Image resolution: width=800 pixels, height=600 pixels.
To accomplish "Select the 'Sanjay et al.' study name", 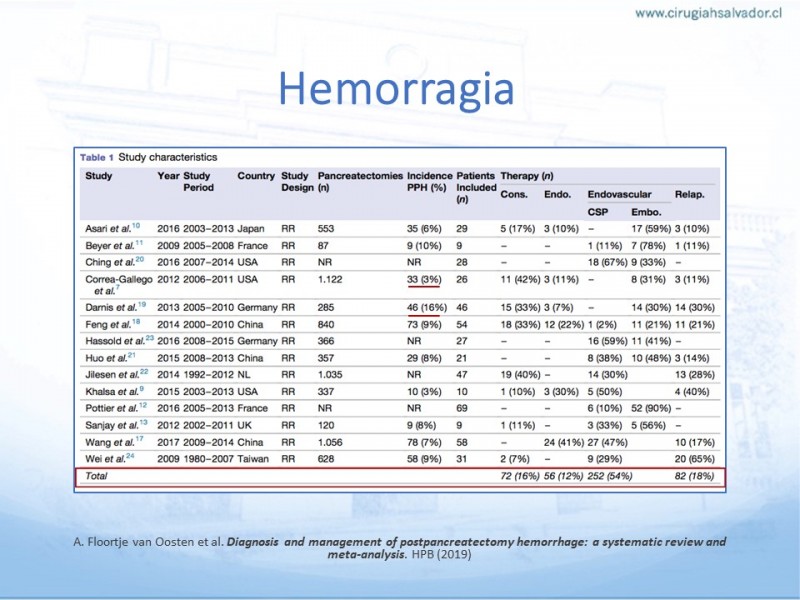I will (x=112, y=425).
